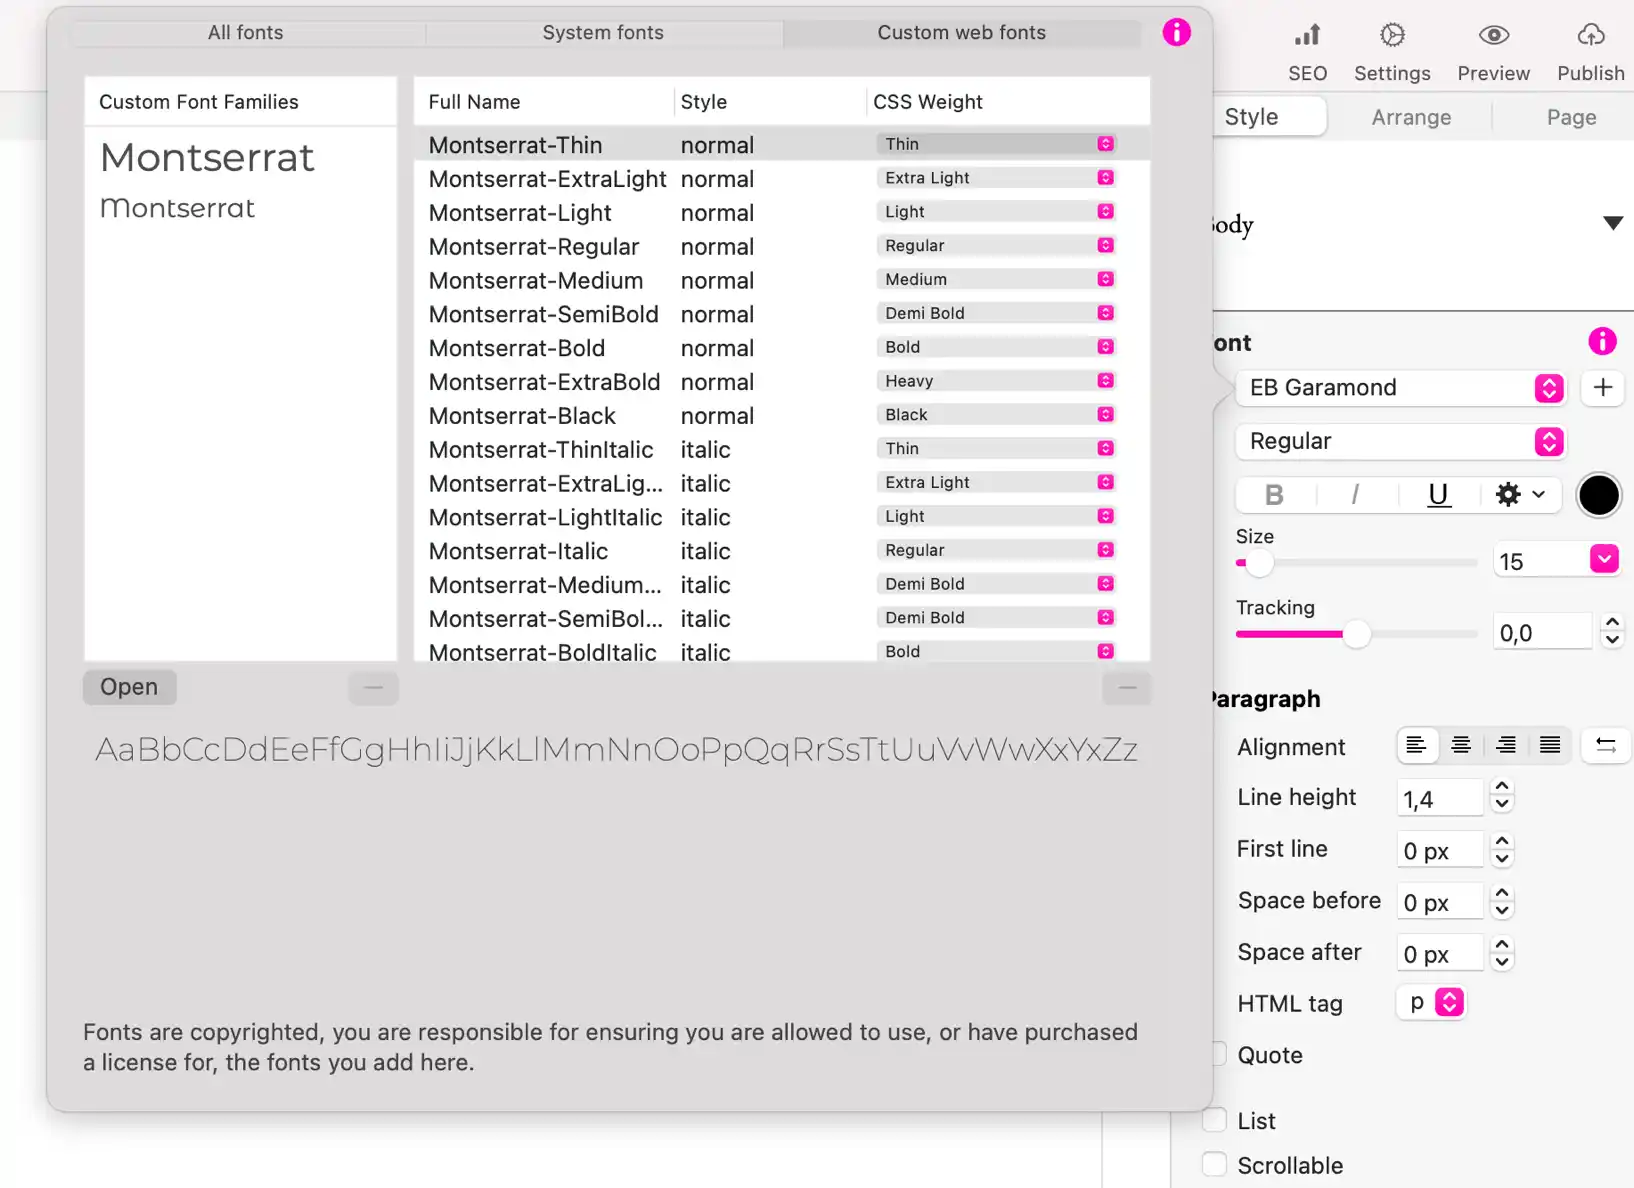Click the Publish cloud icon
Image resolution: width=1634 pixels, height=1188 pixels.
pos(1590,36)
